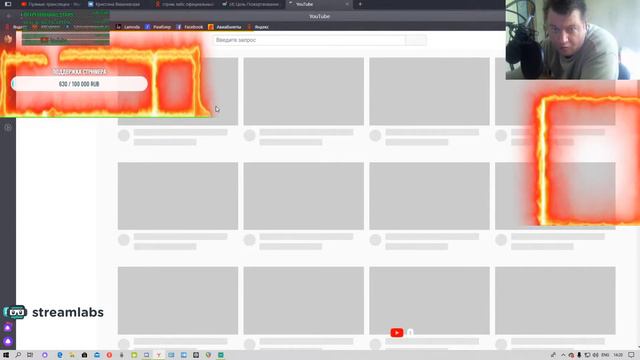Open the Авиабилеты bookmark
Screen dimensions: 640x360
pos(224,27)
